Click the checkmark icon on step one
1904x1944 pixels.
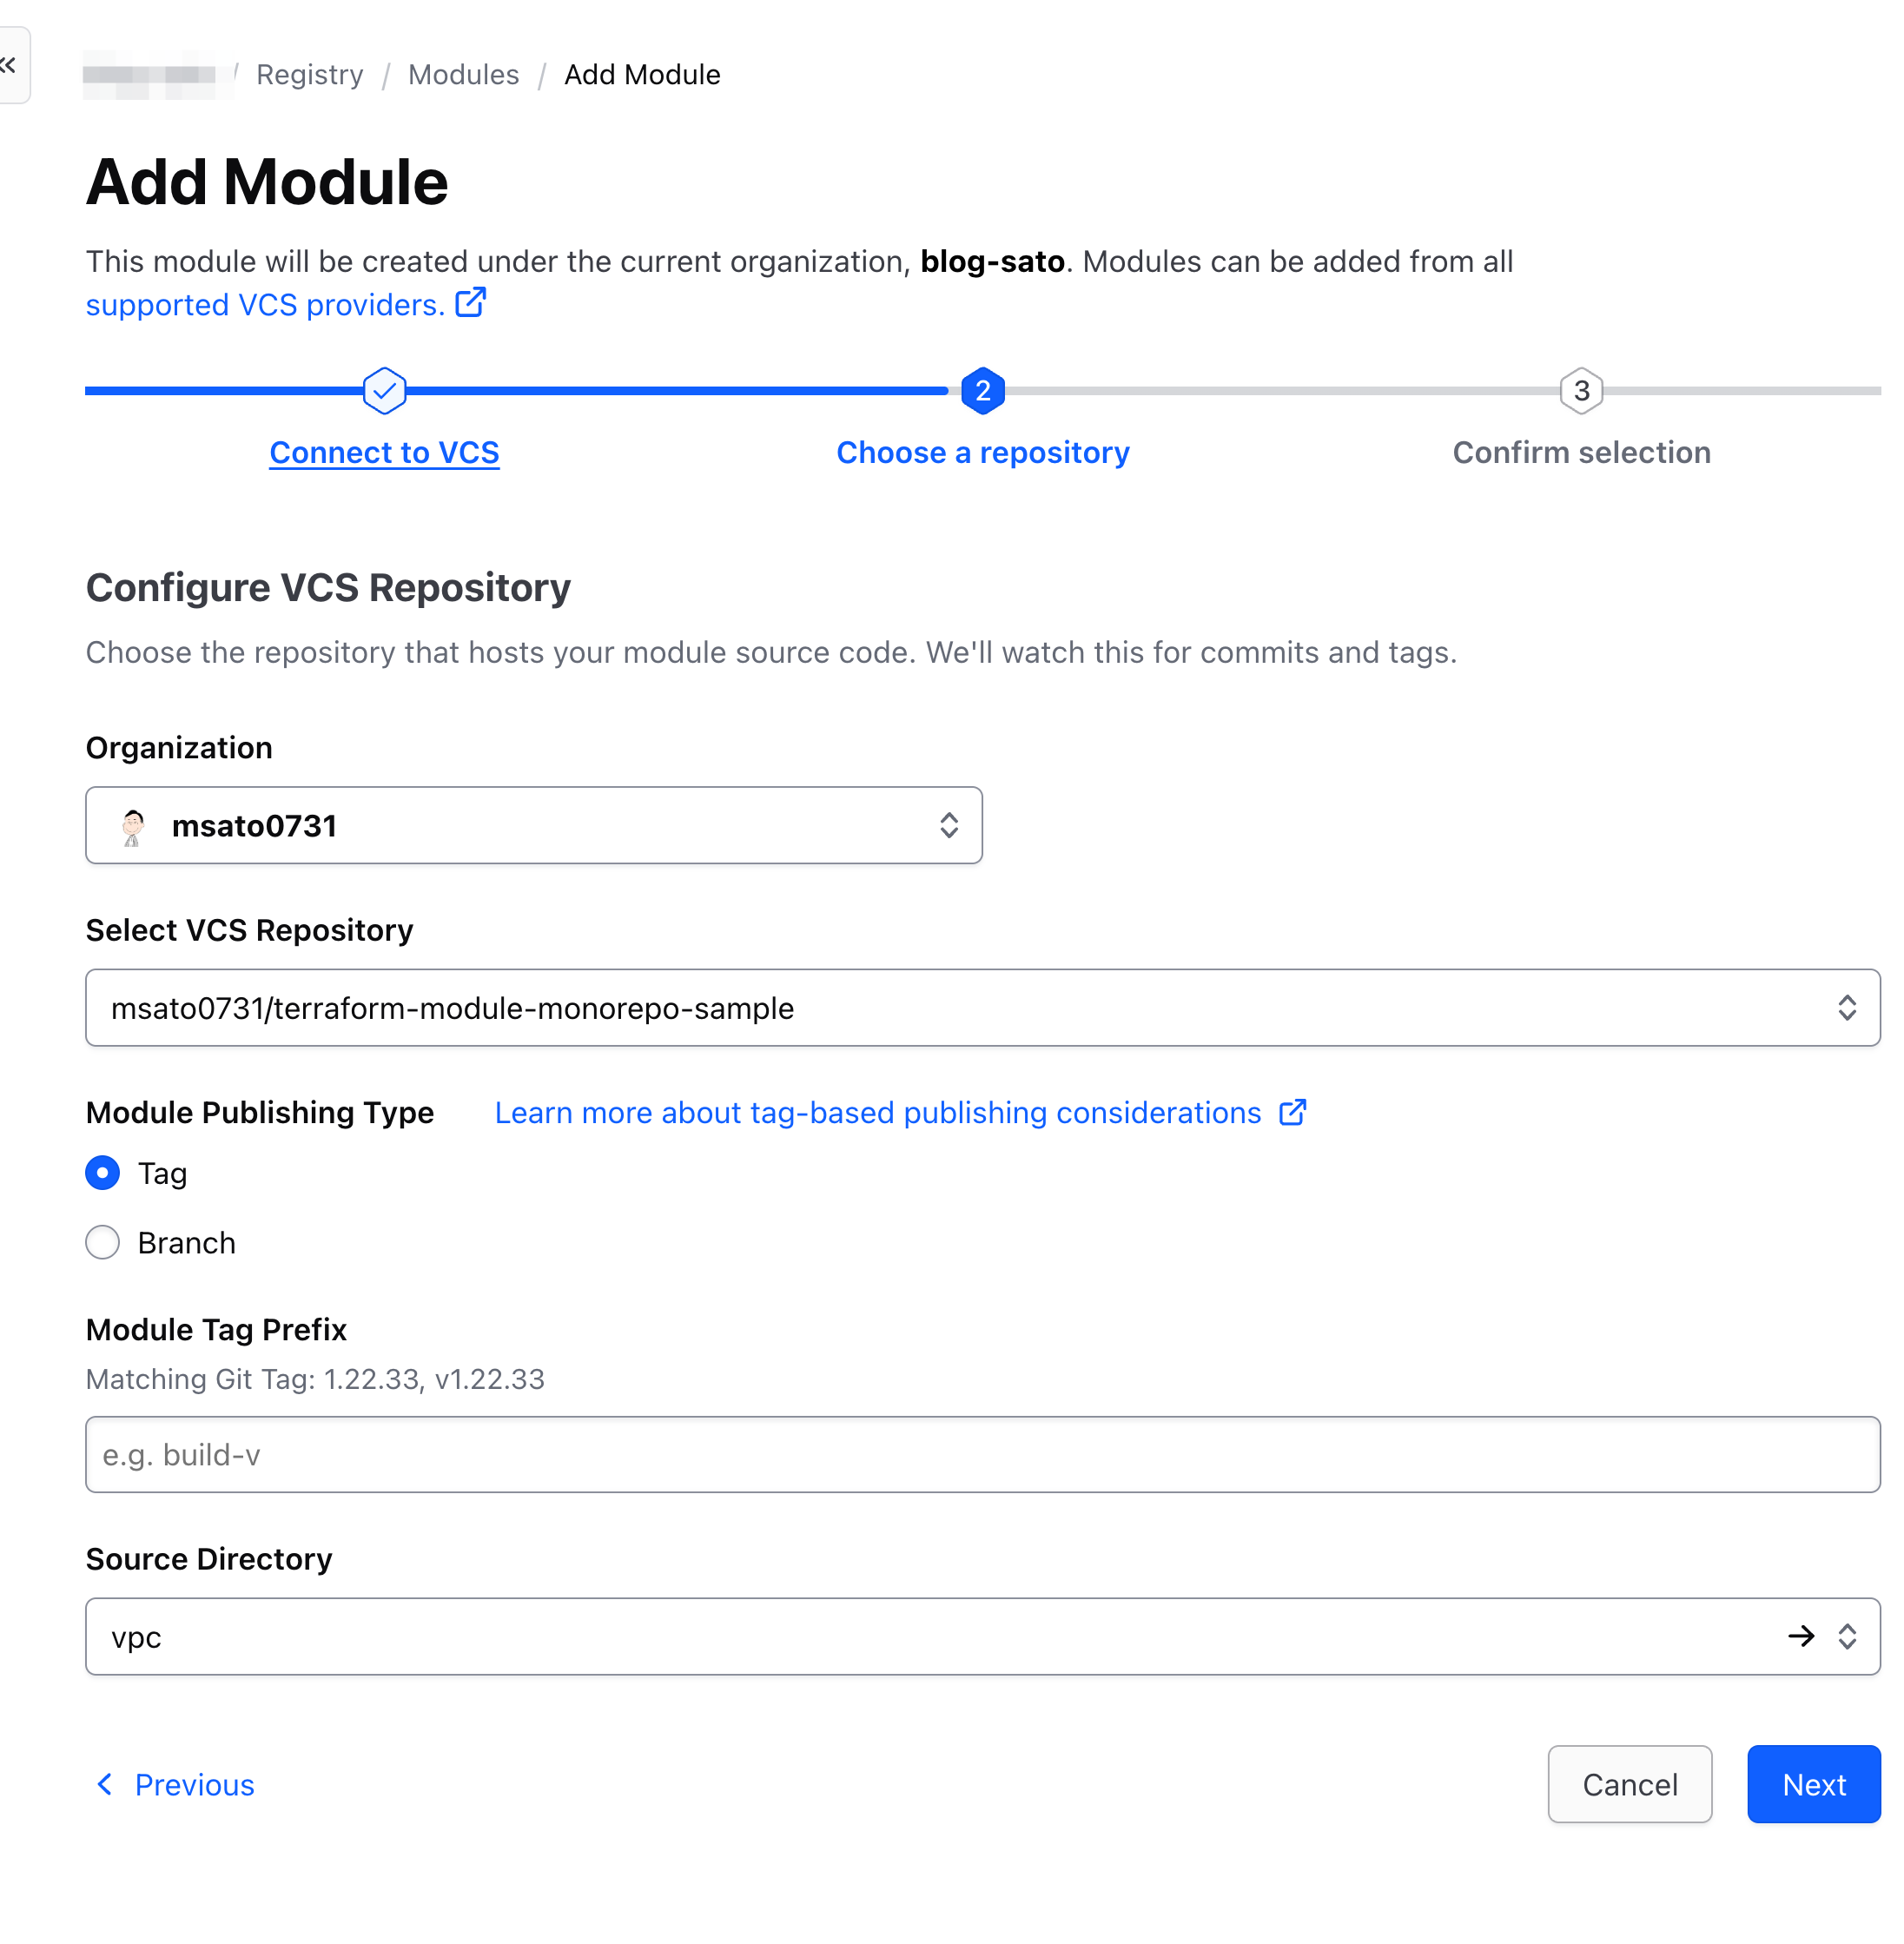coord(384,390)
